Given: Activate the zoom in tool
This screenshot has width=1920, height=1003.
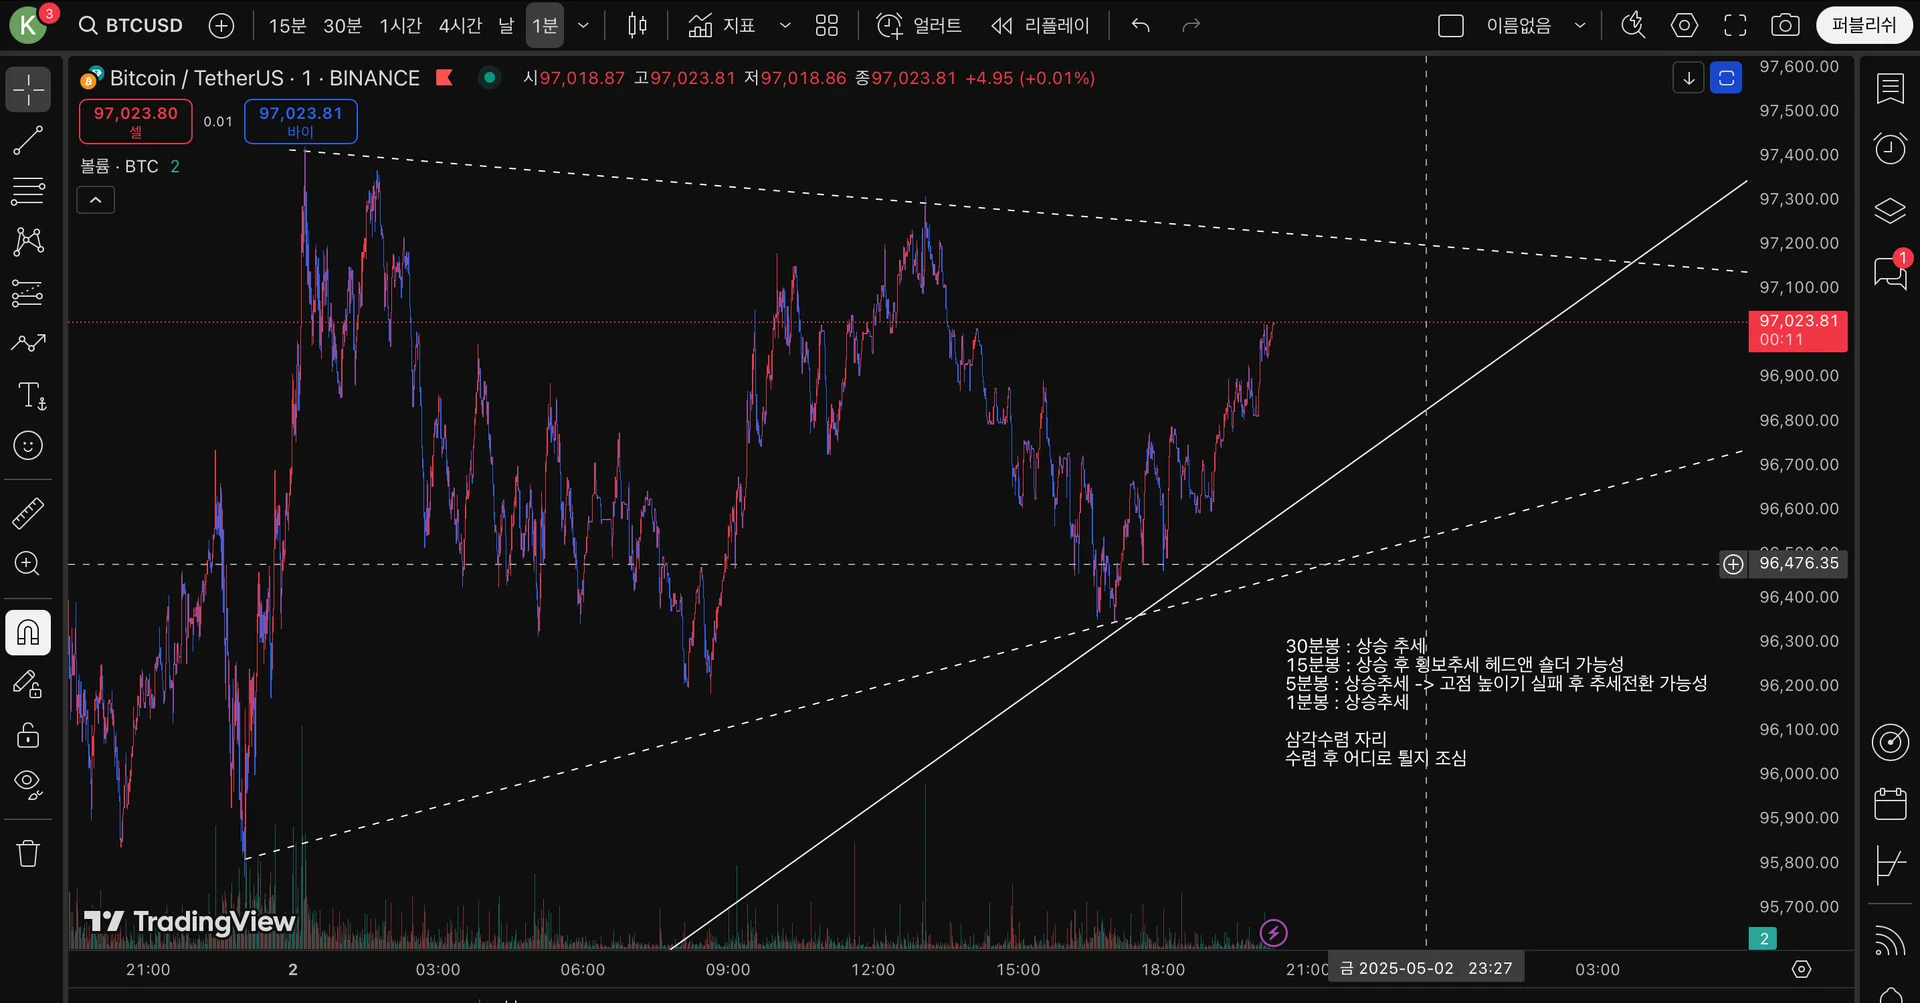Looking at the screenshot, I should (x=28, y=564).
